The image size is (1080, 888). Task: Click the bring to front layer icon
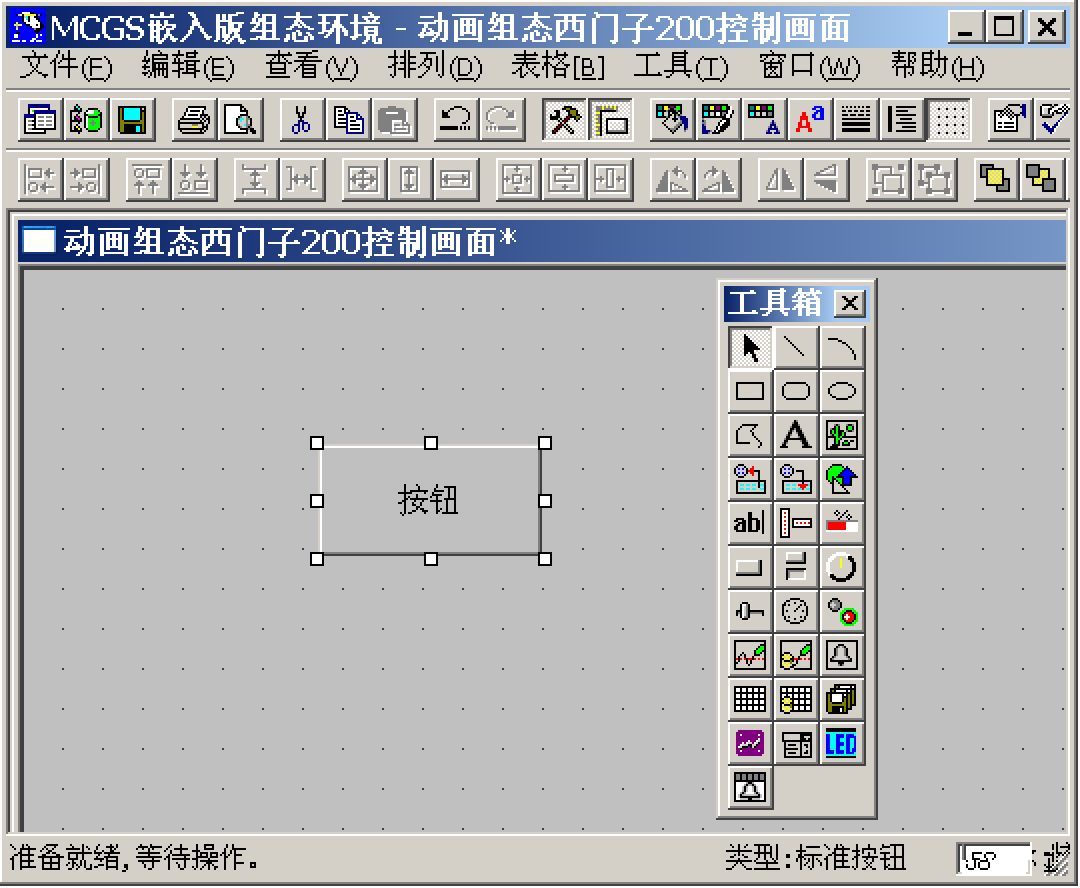[995, 179]
